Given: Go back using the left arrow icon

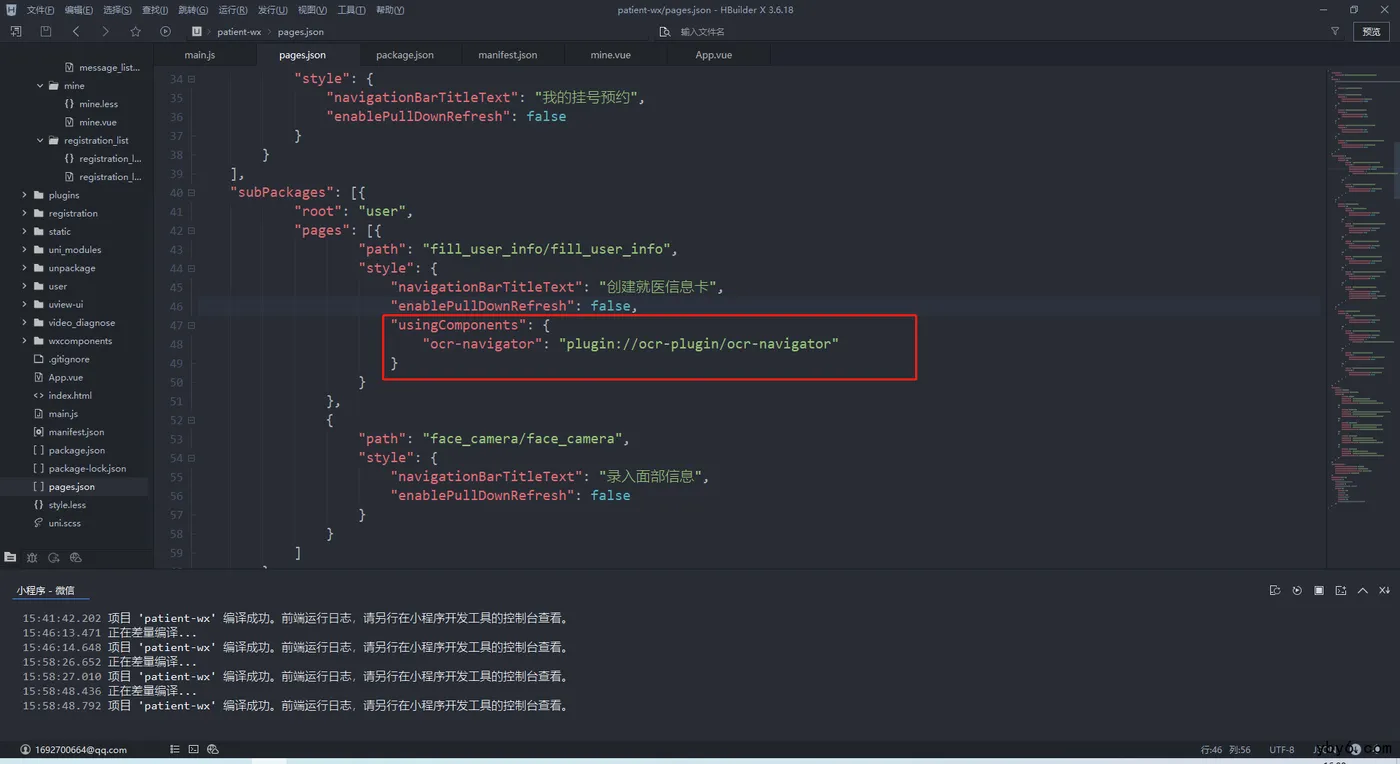Looking at the screenshot, I should coord(76,32).
